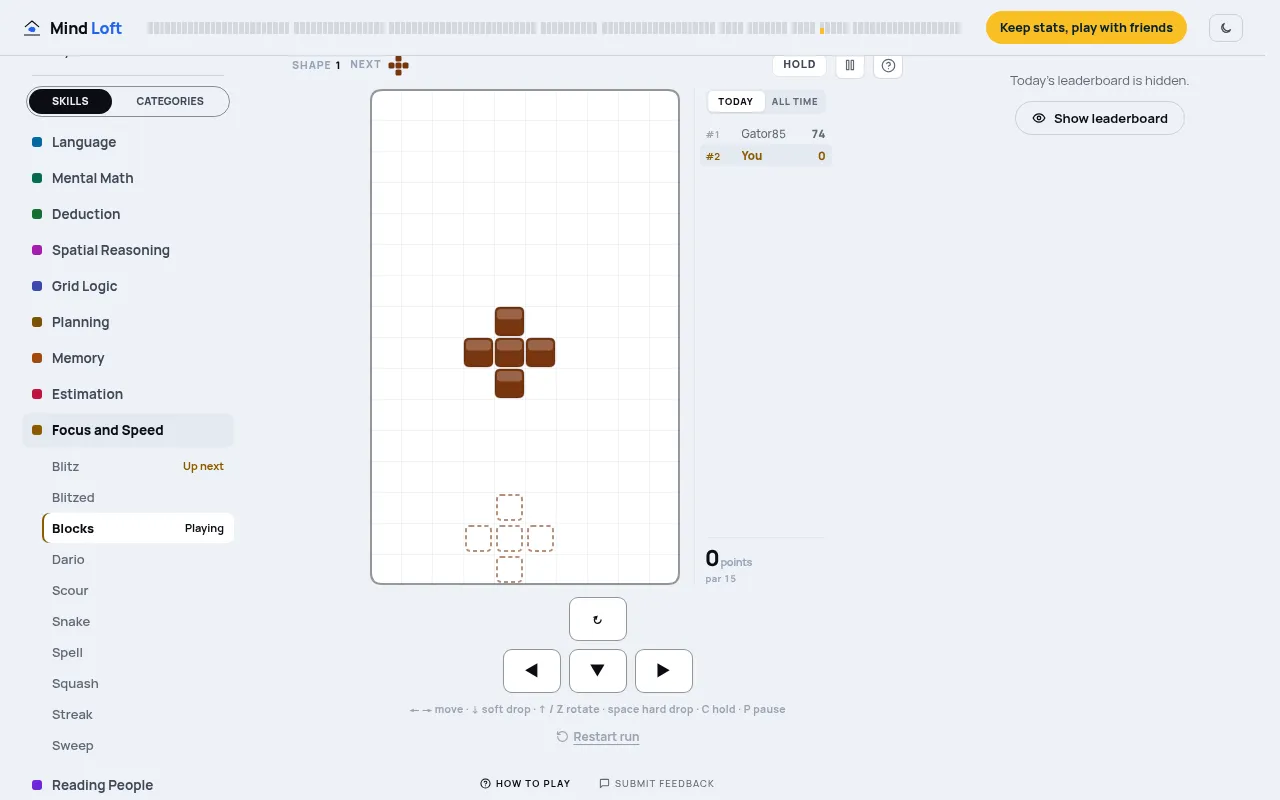This screenshot has height=800, width=1280.
Task: Soft drop the shape with the down arrow
Action: click(598, 671)
